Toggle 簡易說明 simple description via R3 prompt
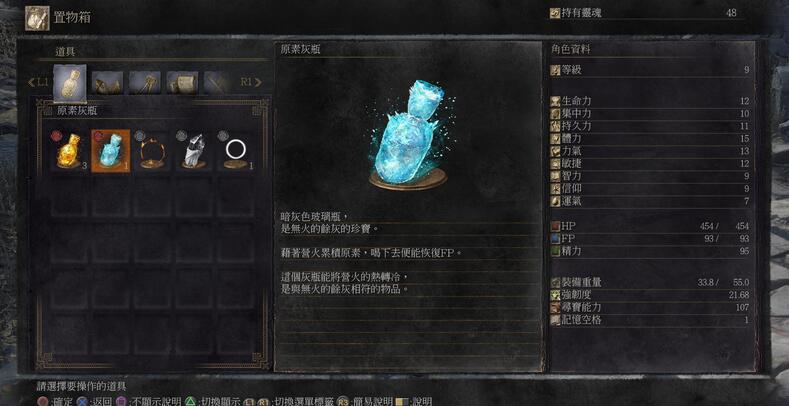Image resolution: width=789 pixels, height=406 pixels. pos(364,401)
